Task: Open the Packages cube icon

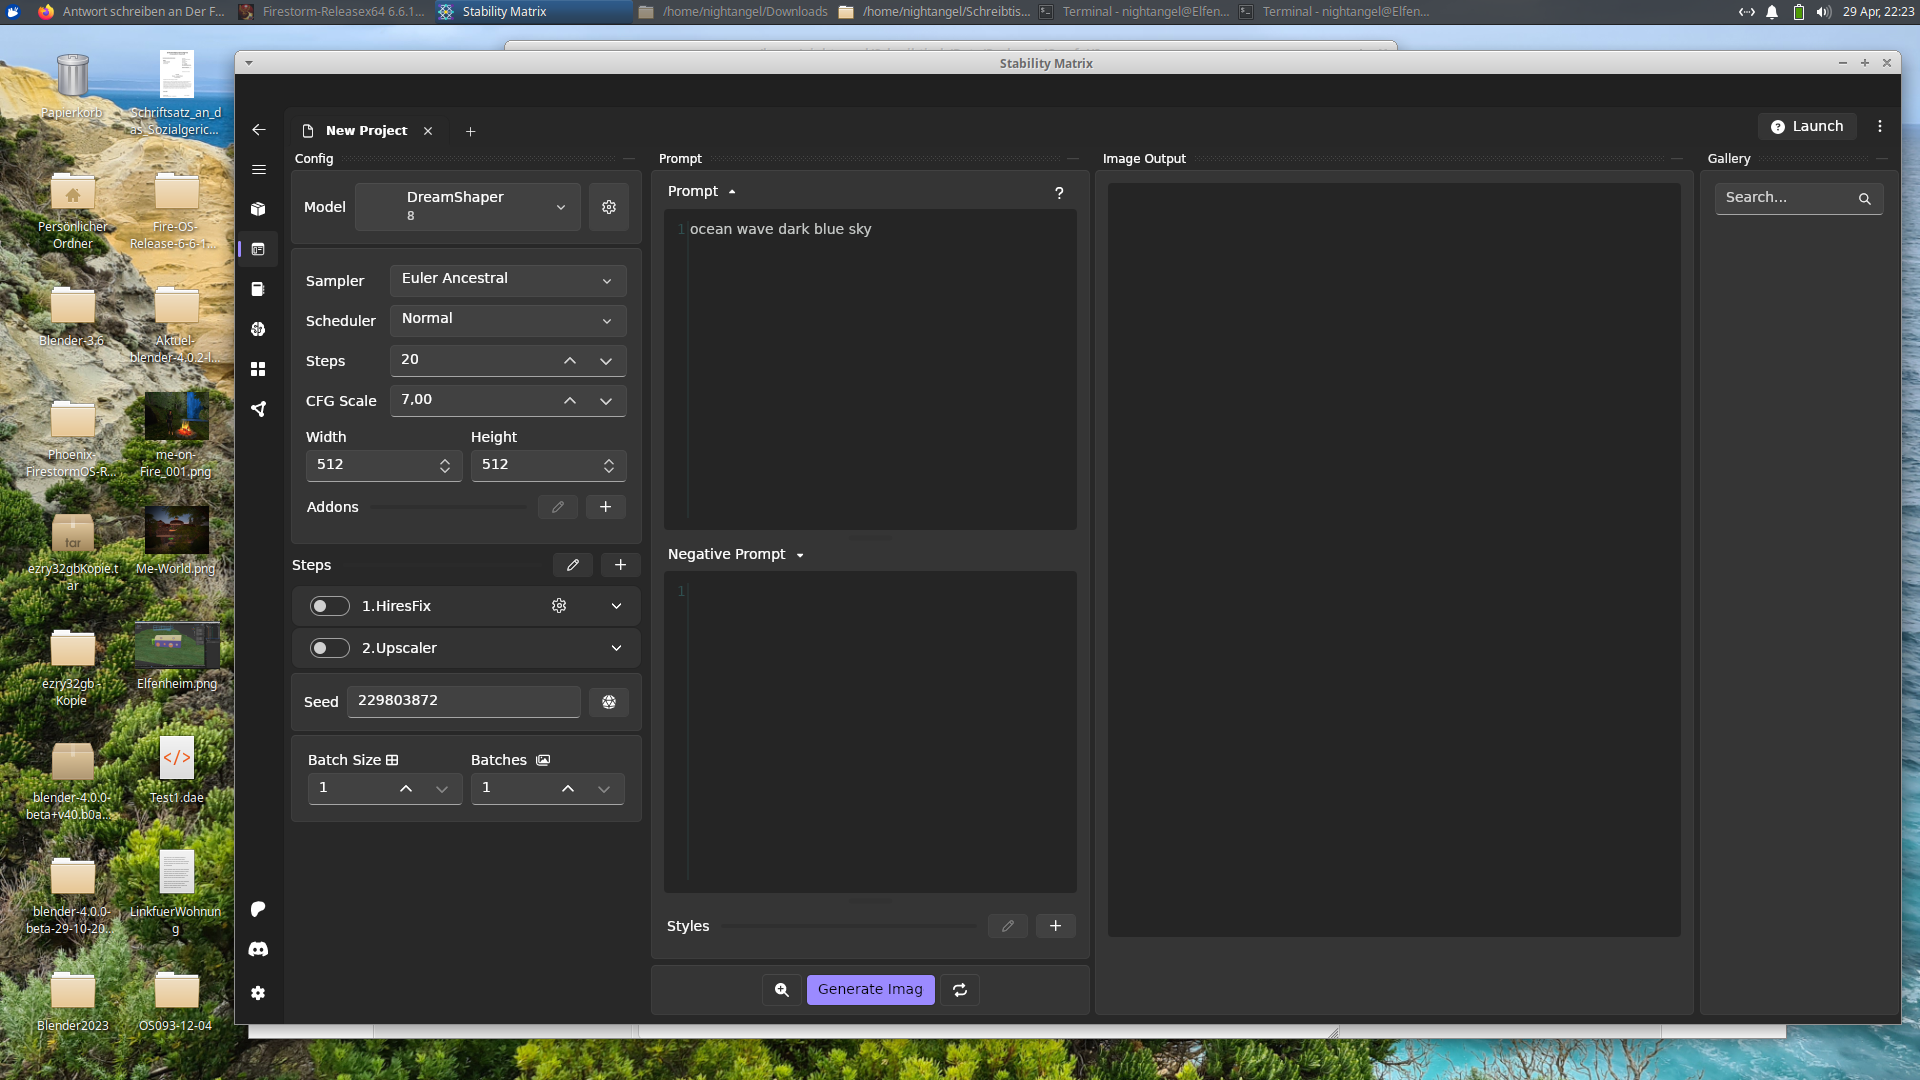Action: [x=258, y=209]
